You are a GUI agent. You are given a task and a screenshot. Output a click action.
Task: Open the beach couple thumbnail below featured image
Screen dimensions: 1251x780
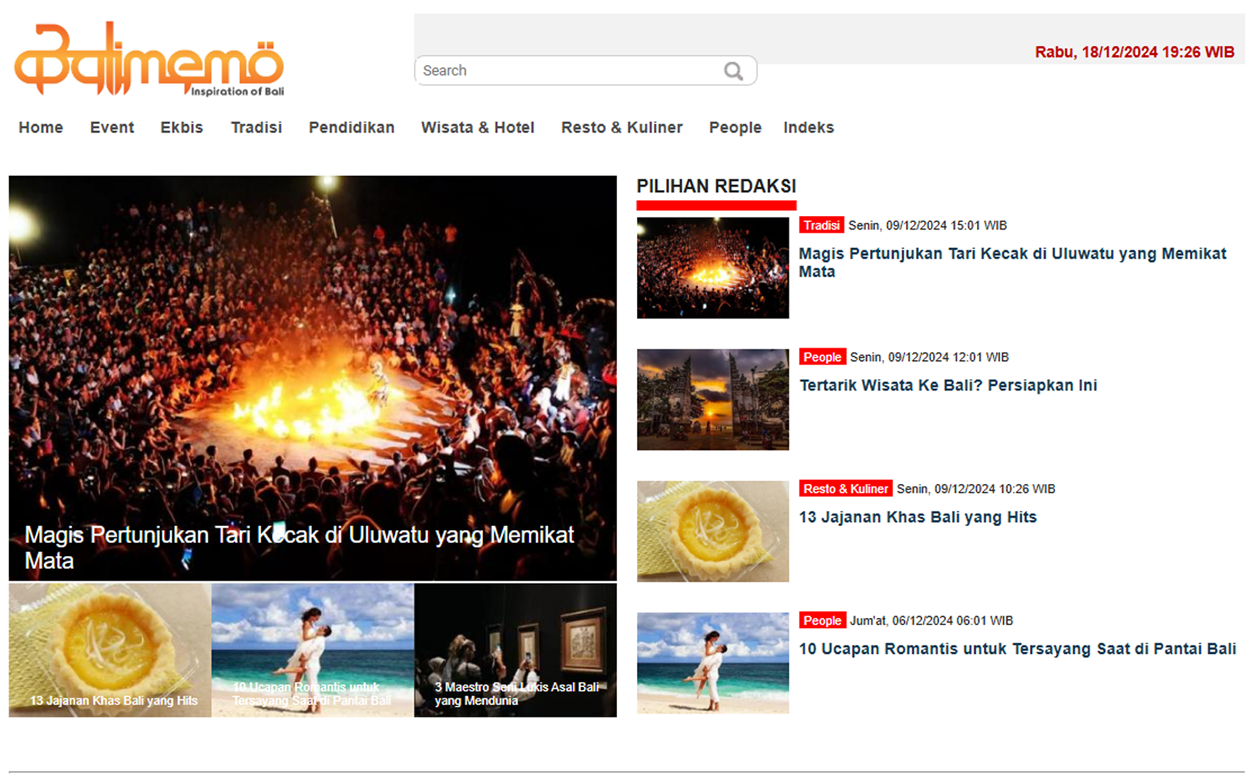point(312,650)
